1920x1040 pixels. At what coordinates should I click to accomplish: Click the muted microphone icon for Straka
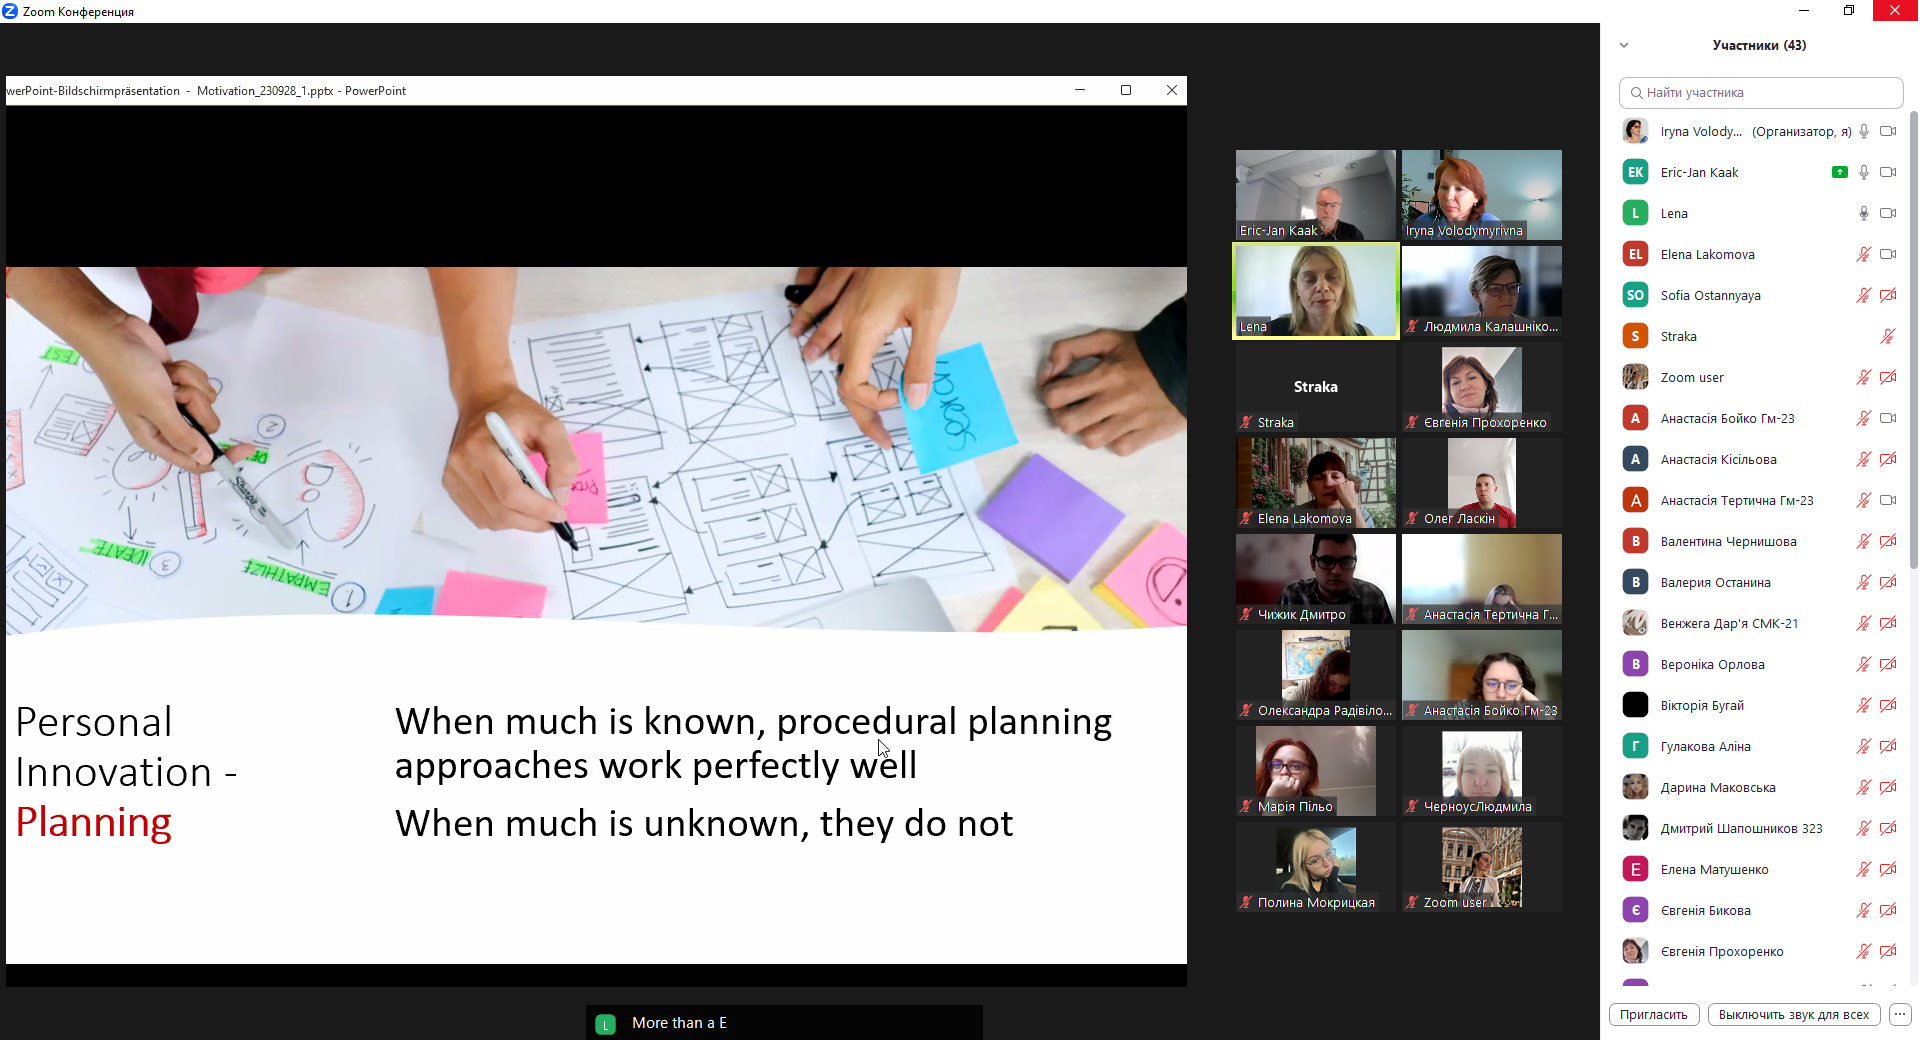coord(1888,336)
